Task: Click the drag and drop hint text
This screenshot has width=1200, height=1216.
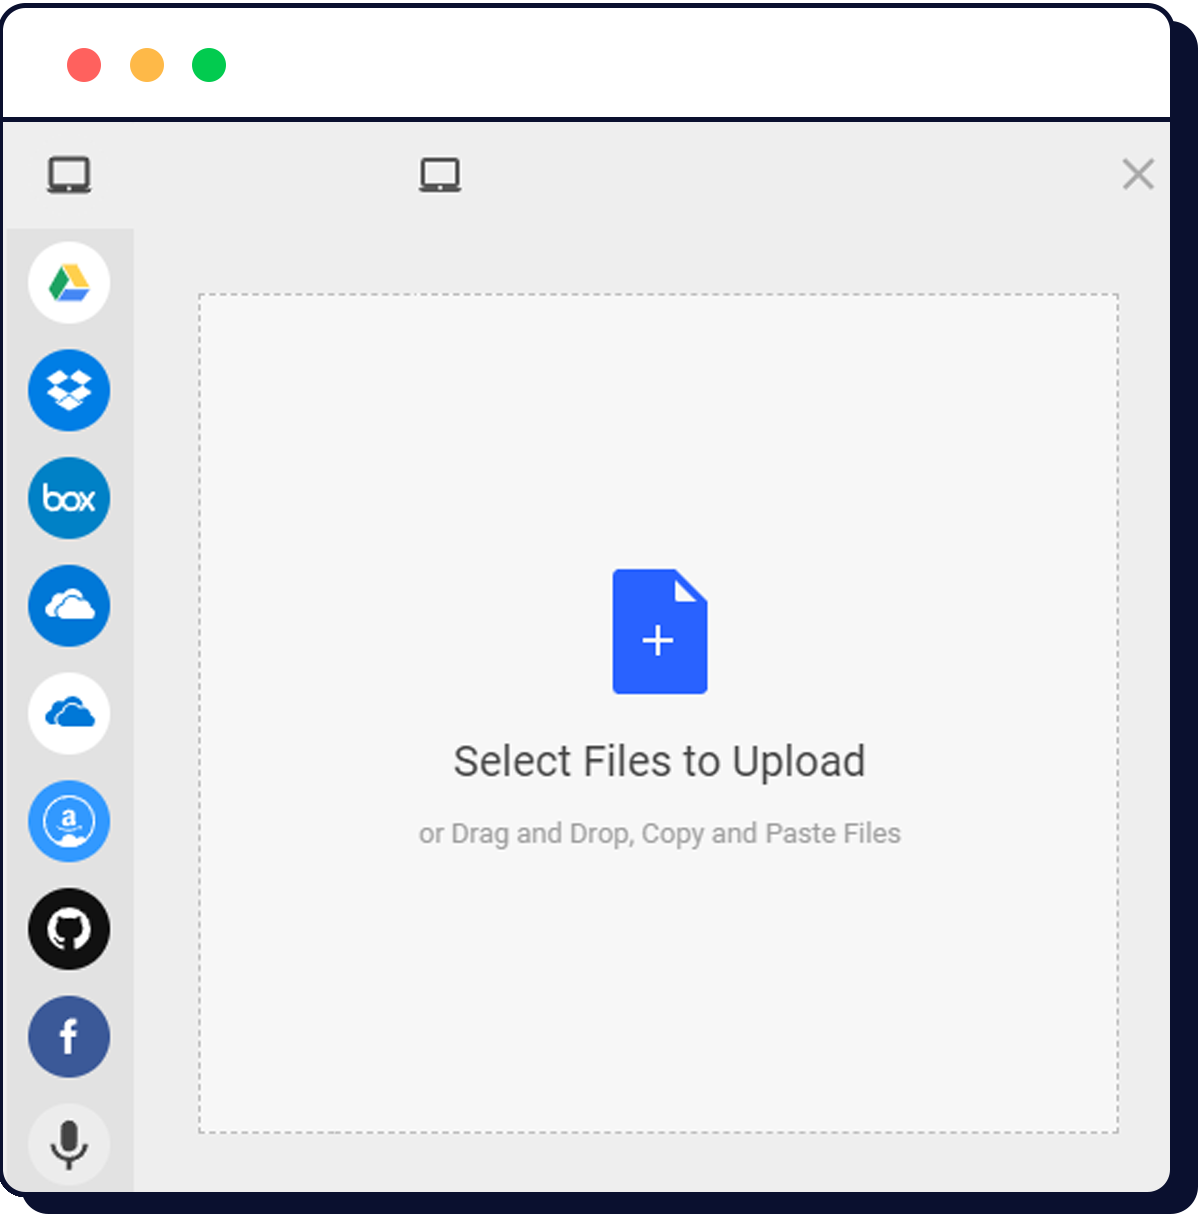Action: (660, 832)
